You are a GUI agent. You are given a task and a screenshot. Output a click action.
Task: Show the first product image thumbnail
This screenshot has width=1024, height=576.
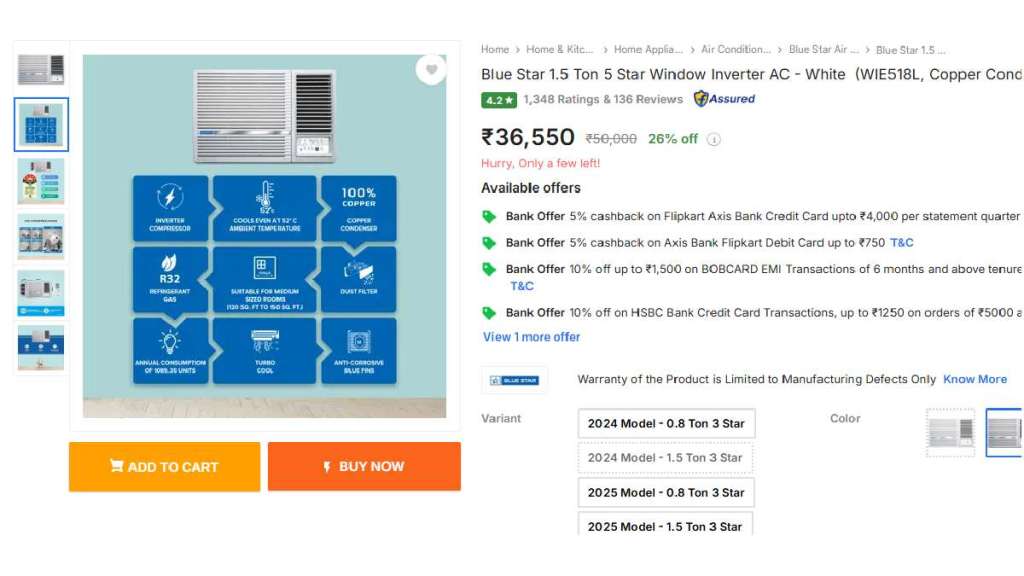pyautogui.click(x=41, y=69)
